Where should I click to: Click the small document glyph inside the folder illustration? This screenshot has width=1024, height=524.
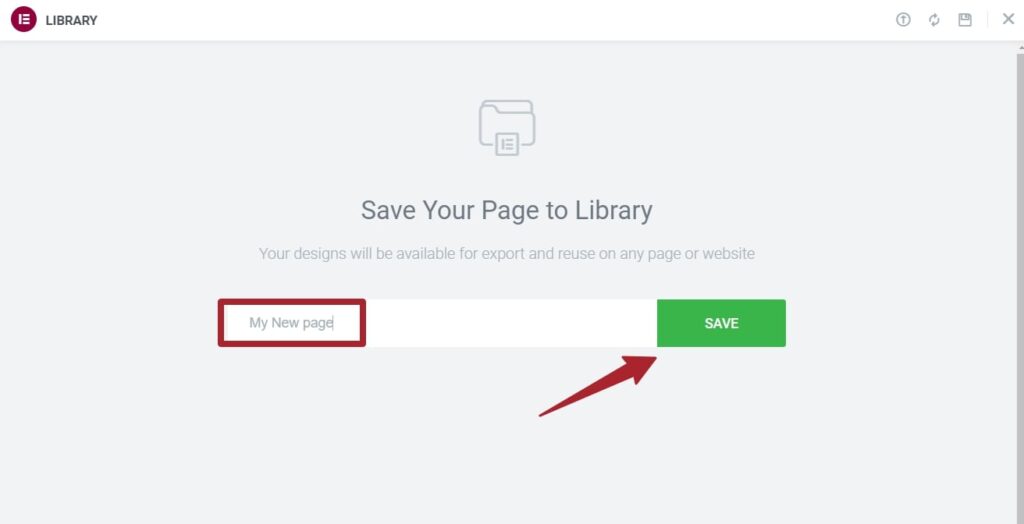click(x=507, y=143)
